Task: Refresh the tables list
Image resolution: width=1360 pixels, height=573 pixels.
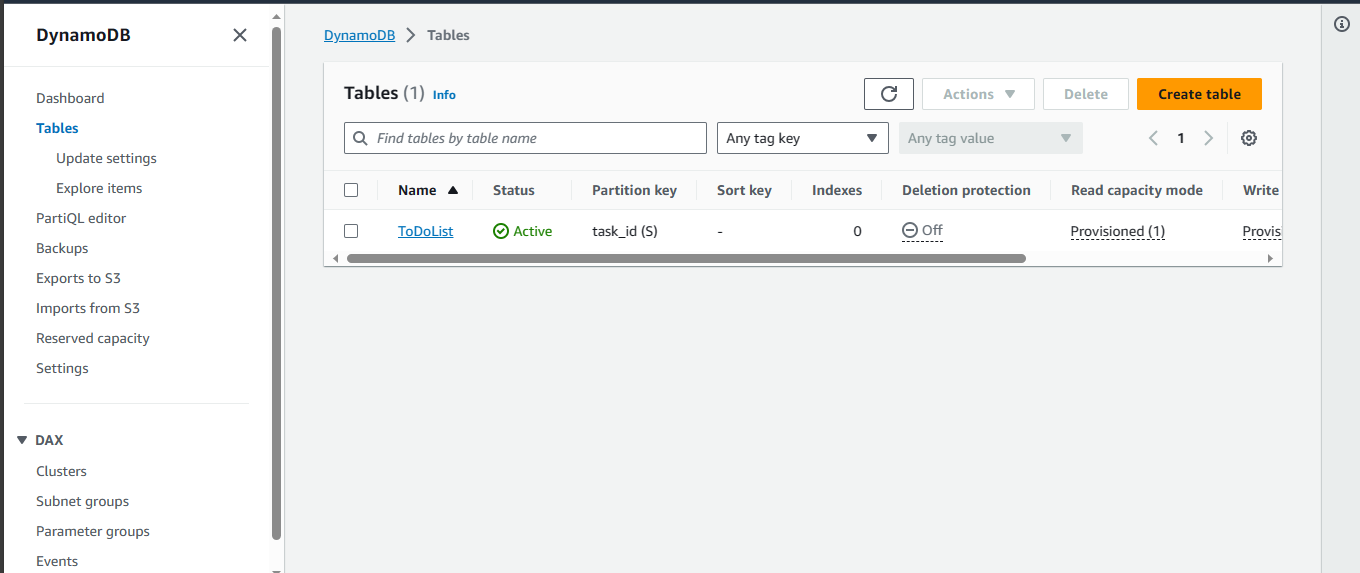Action: point(889,94)
